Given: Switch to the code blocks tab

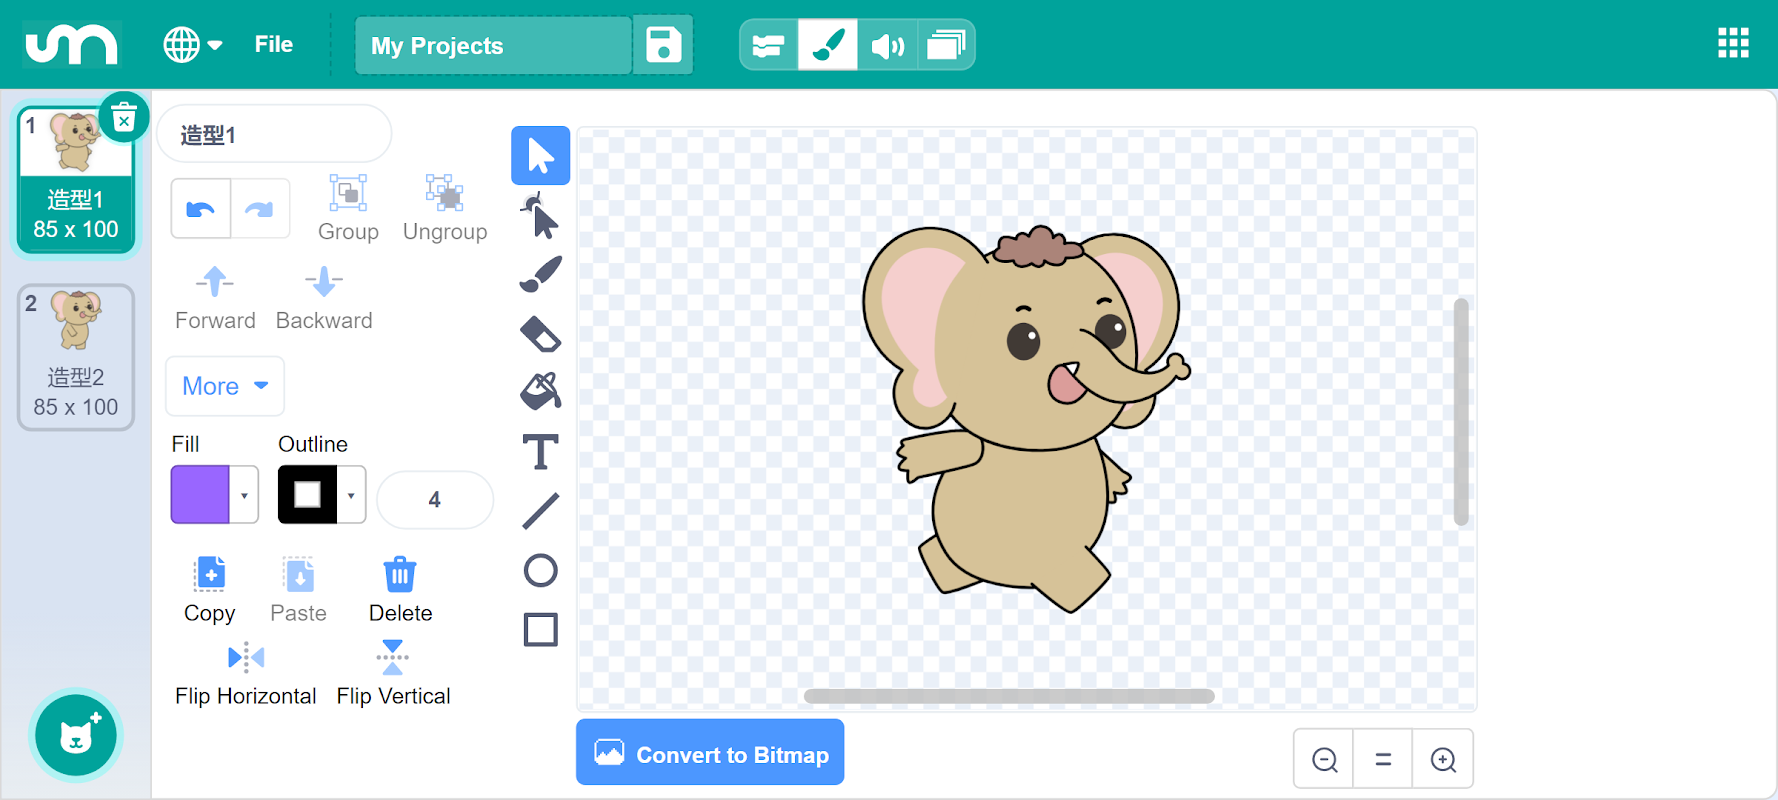Looking at the screenshot, I should [x=768, y=45].
